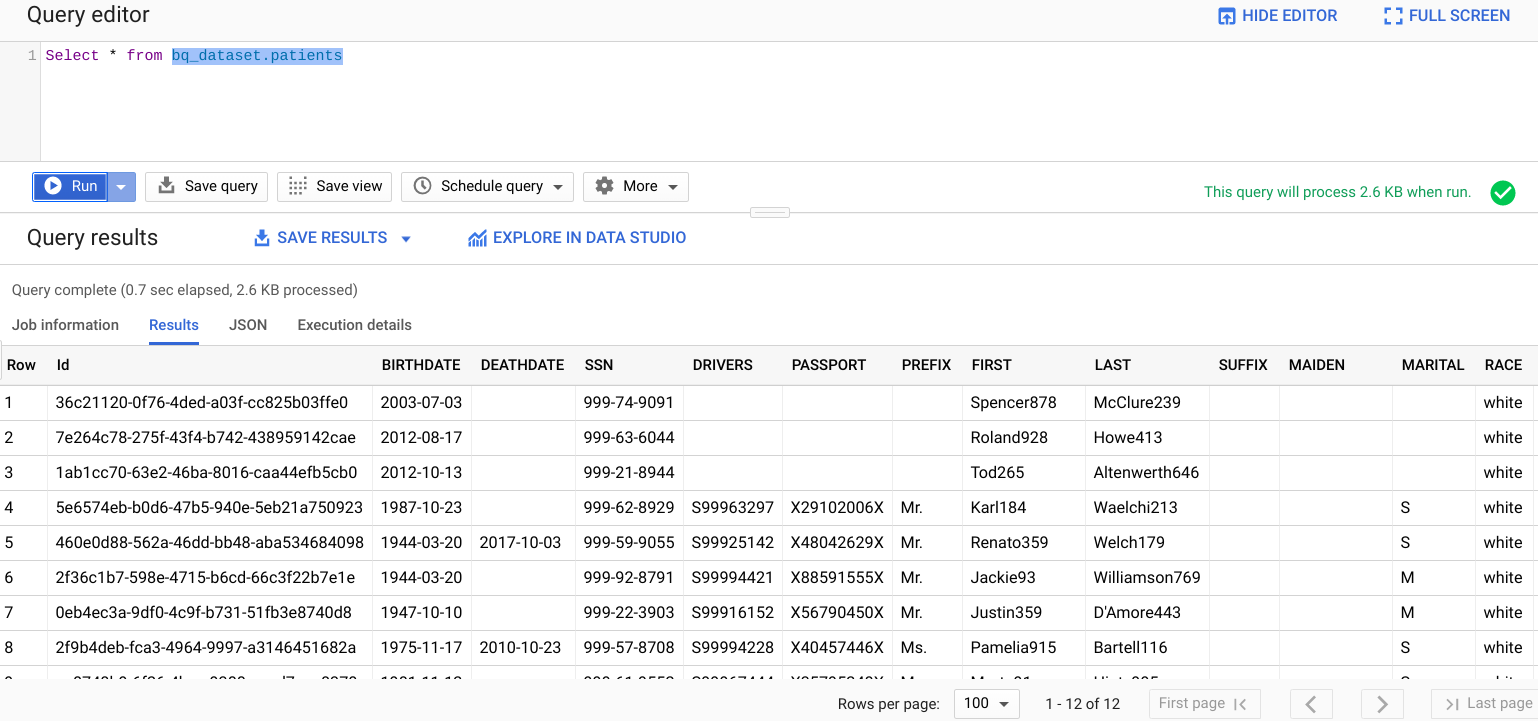
Task: Click the Save view button
Action: tap(335, 186)
